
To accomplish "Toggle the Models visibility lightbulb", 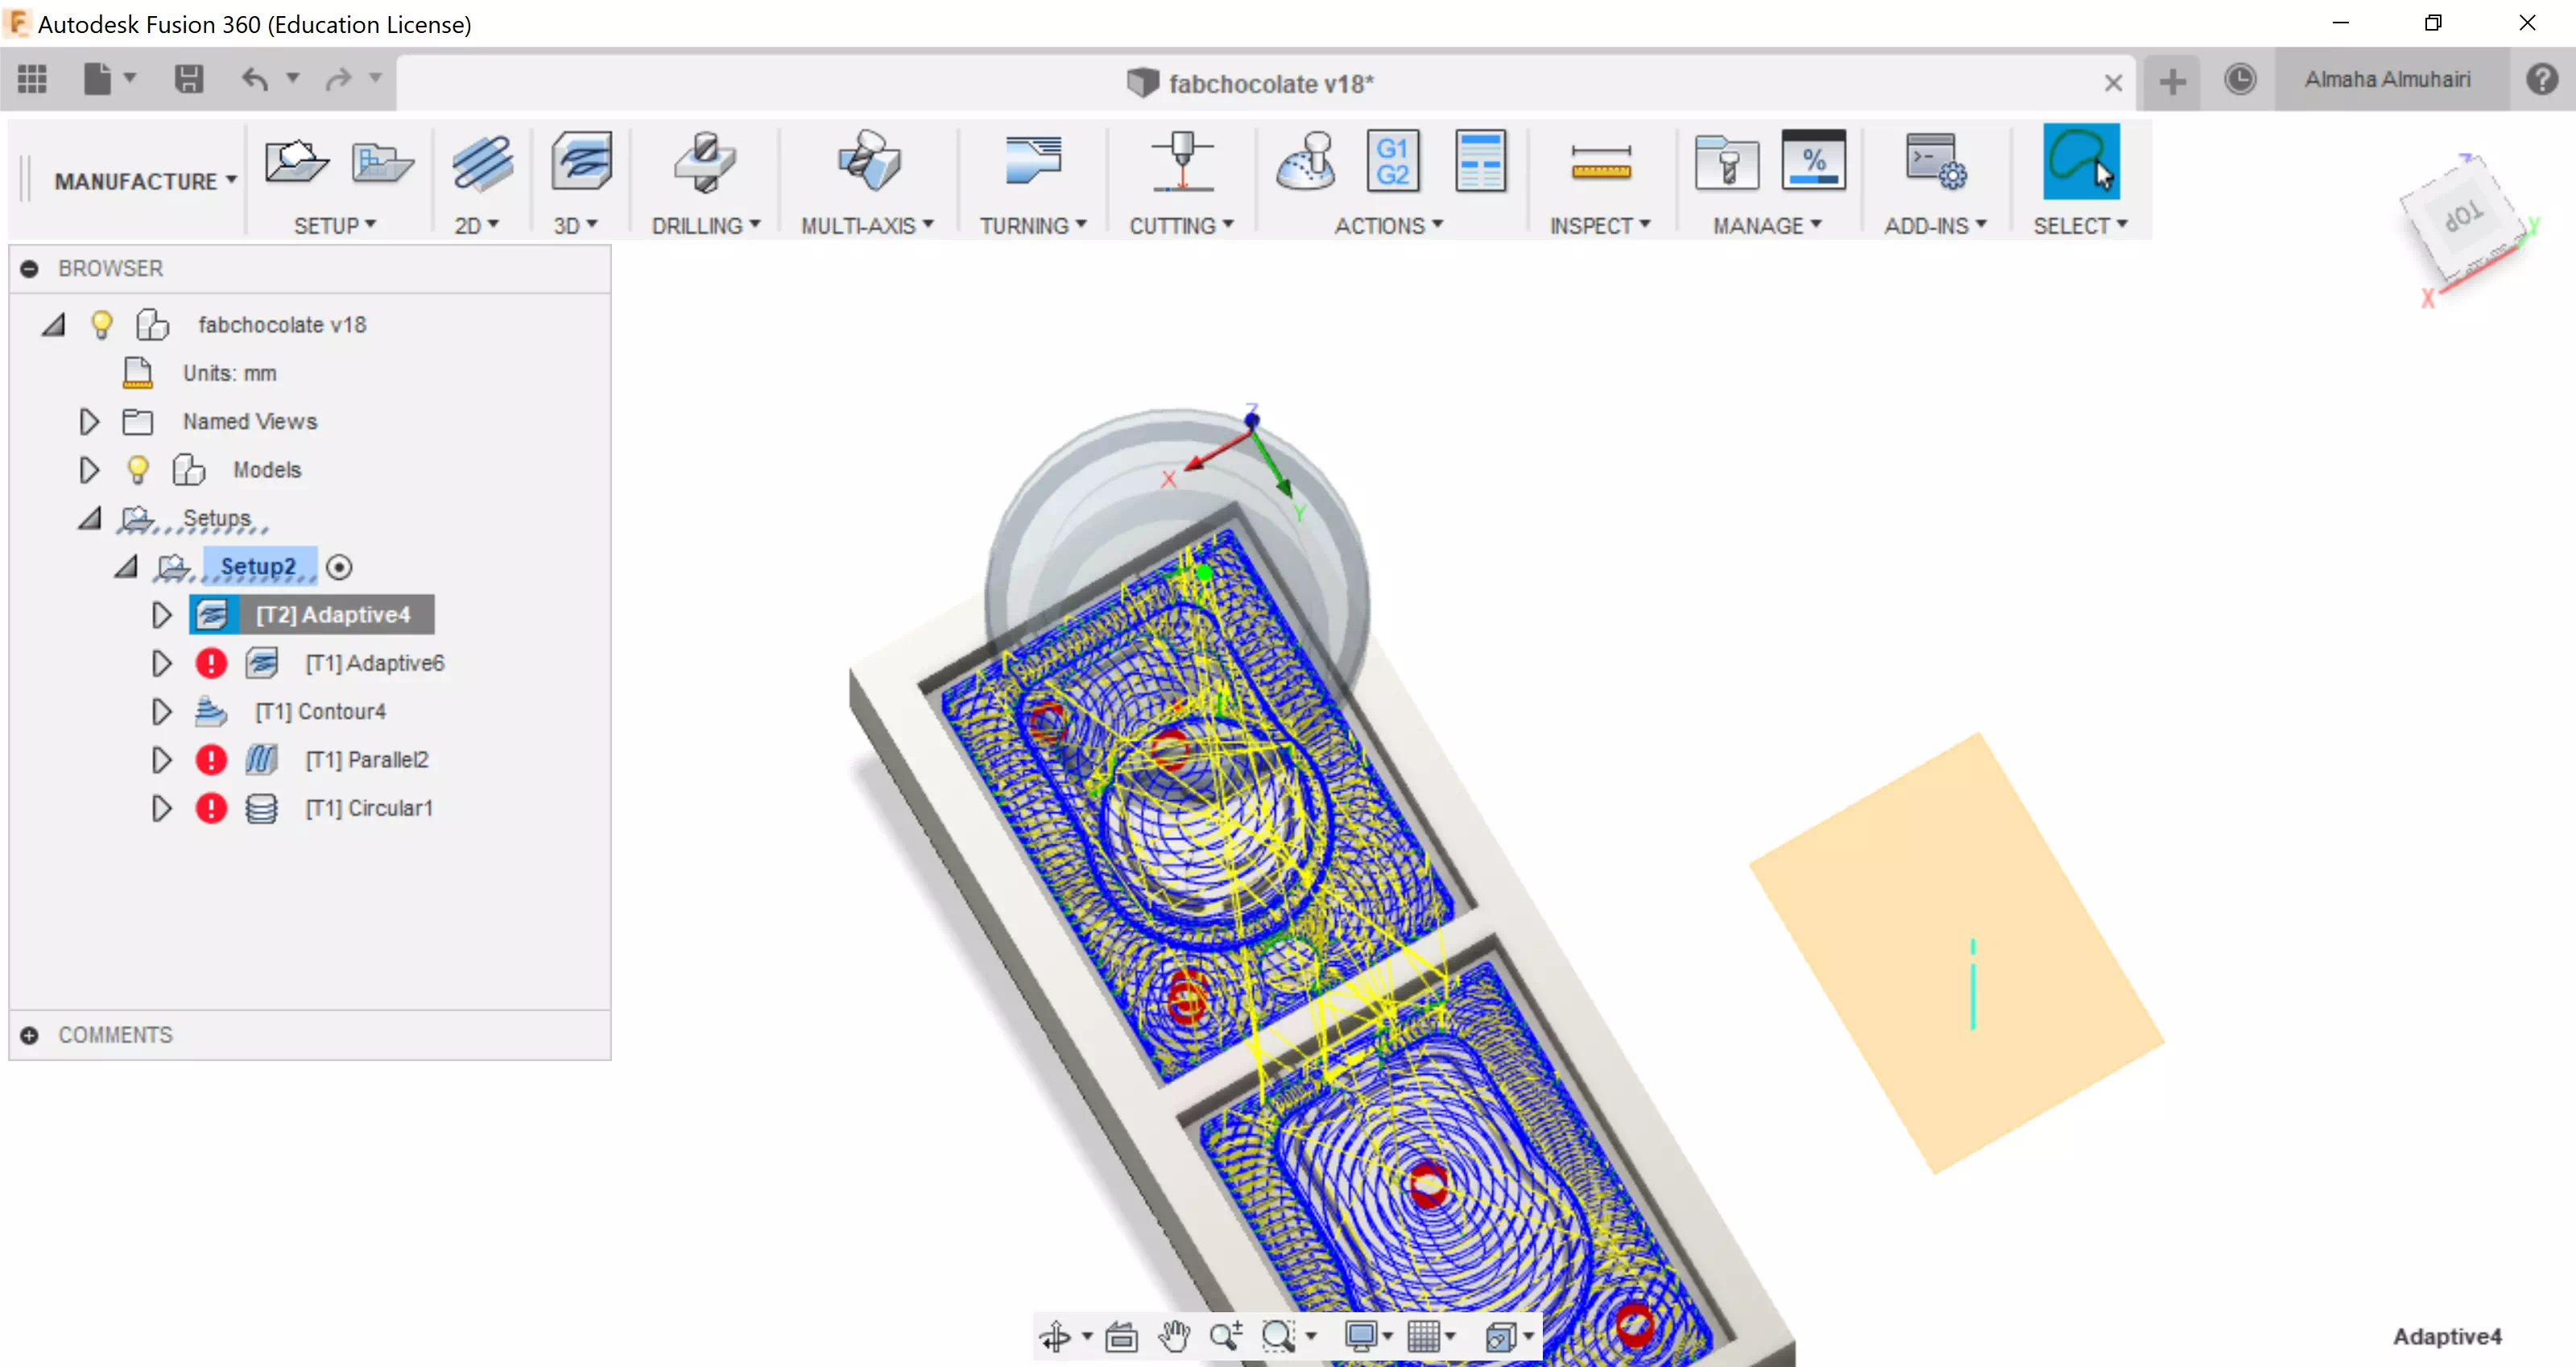I will [x=138, y=469].
